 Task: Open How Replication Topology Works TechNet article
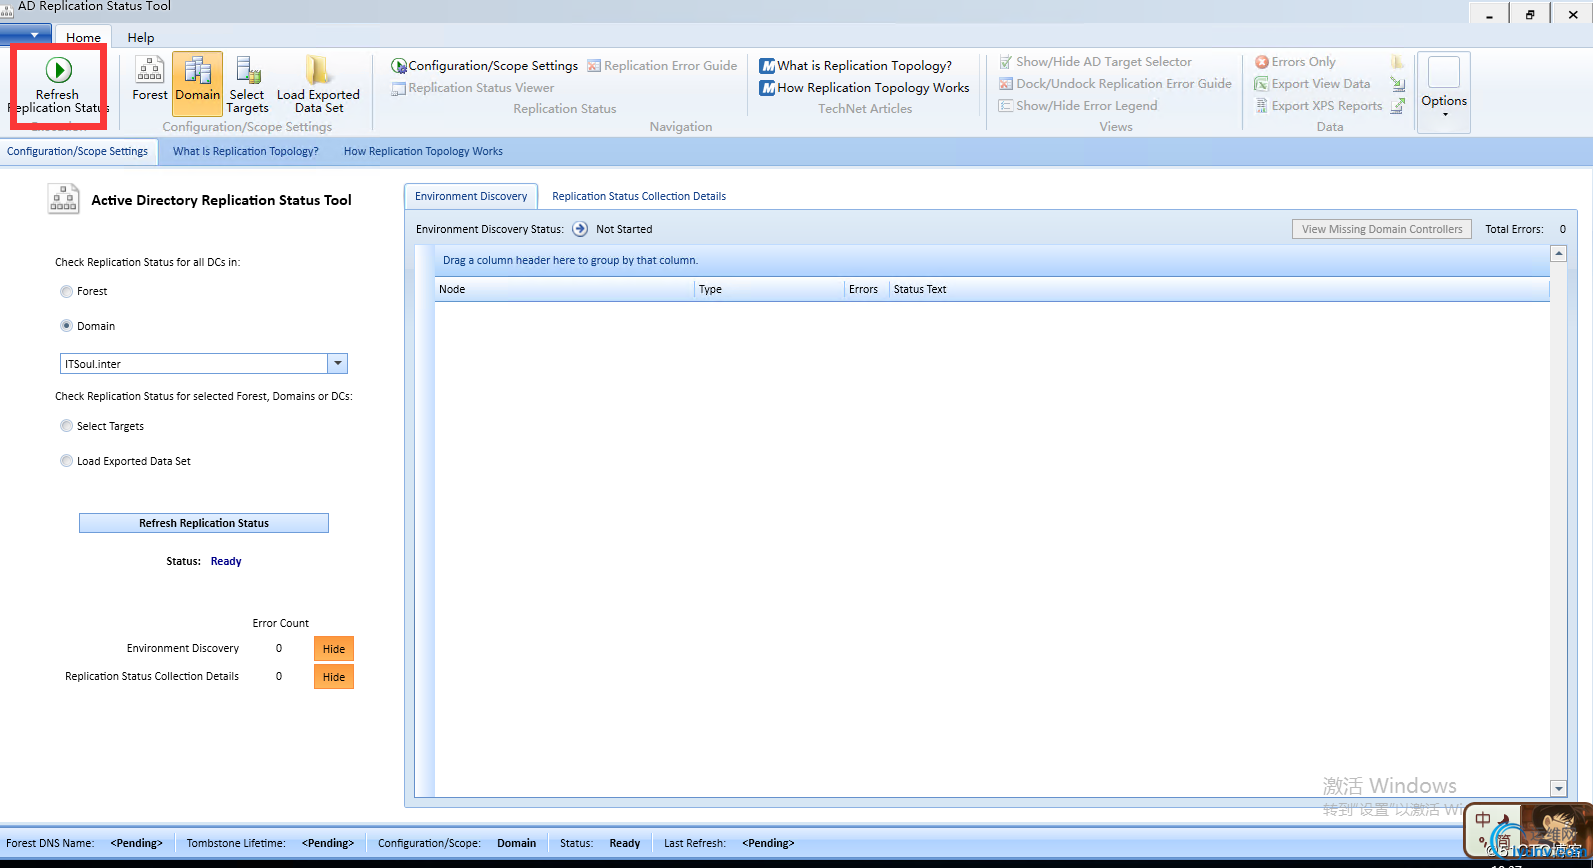pos(864,88)
